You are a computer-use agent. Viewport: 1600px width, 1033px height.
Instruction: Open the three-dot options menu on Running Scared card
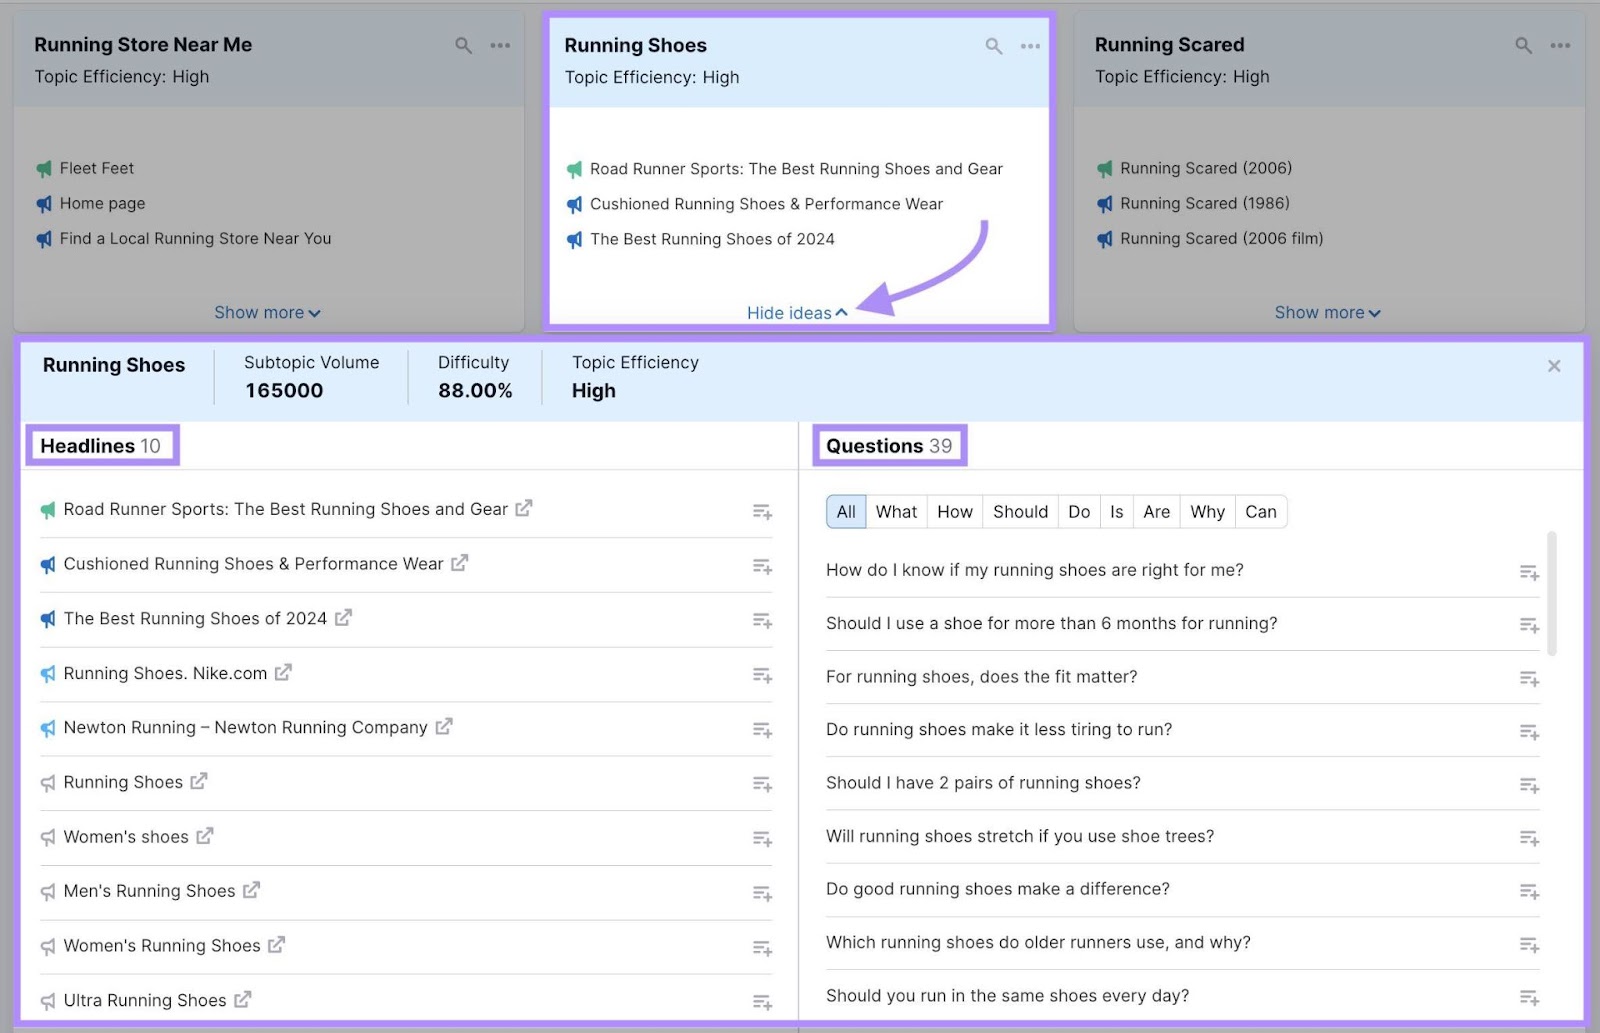pyautogui.click(x=1559, y=46)
